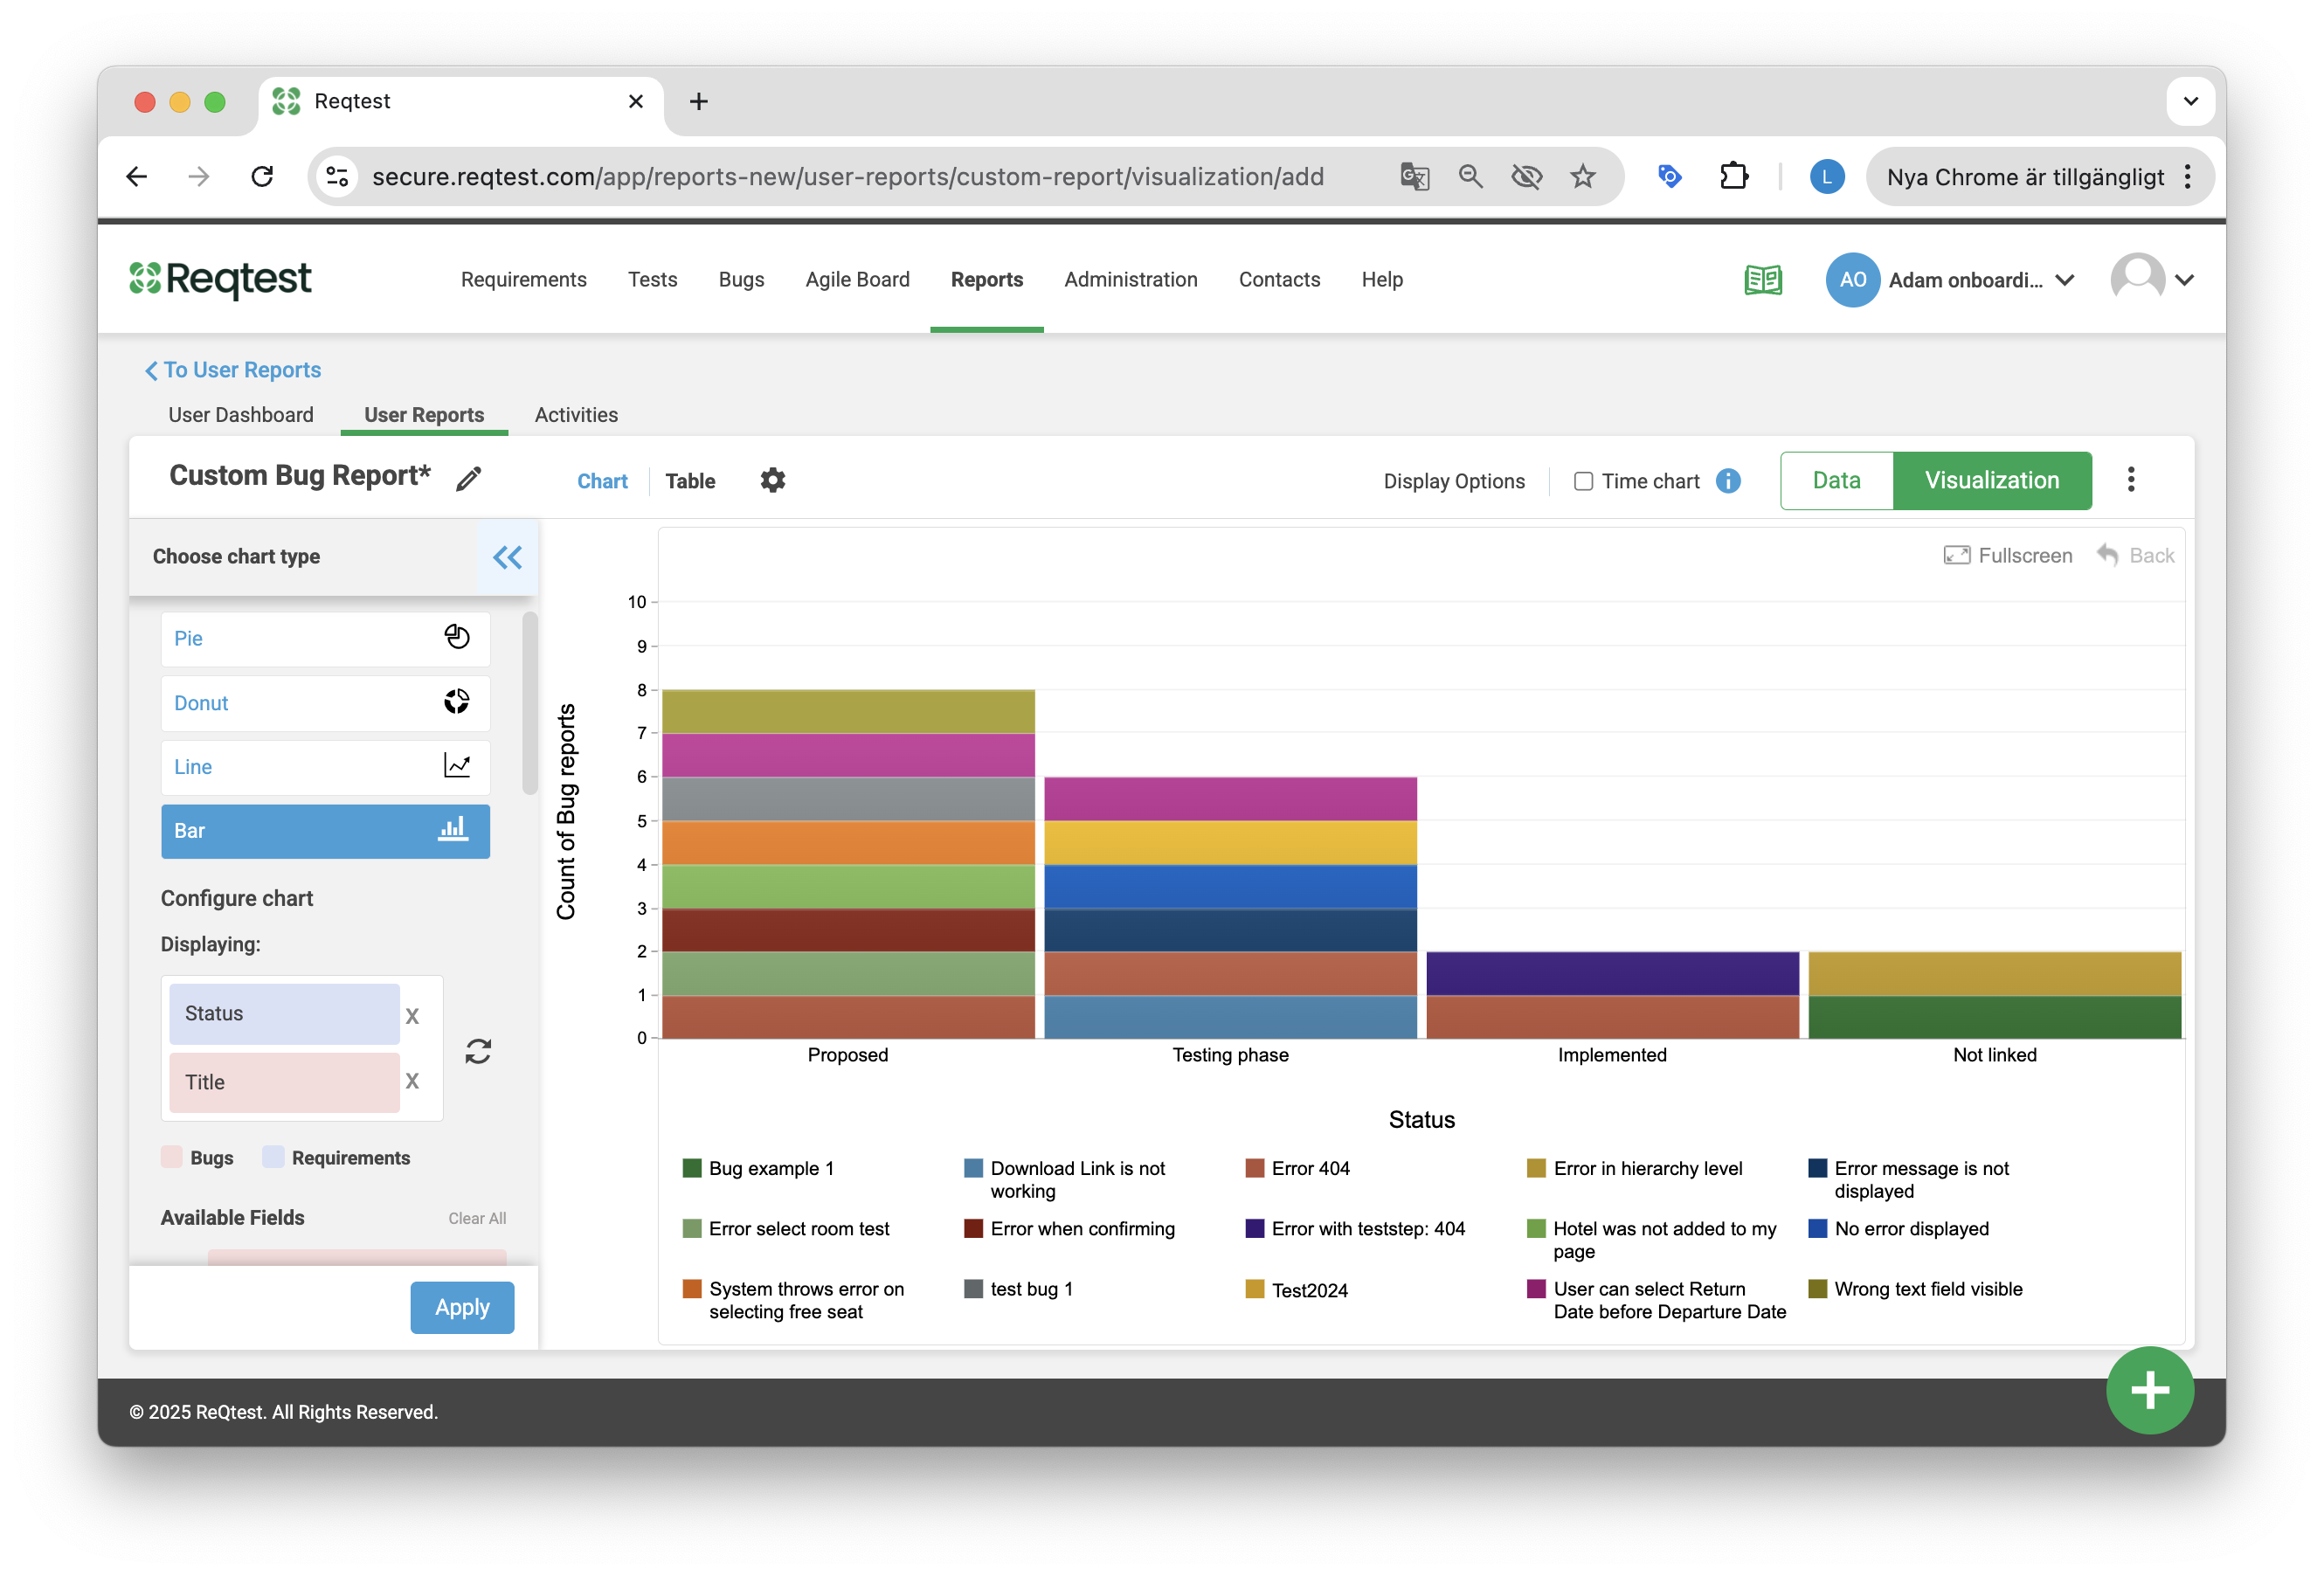
Task: Go back in browser history
Action: pos(137,177)
